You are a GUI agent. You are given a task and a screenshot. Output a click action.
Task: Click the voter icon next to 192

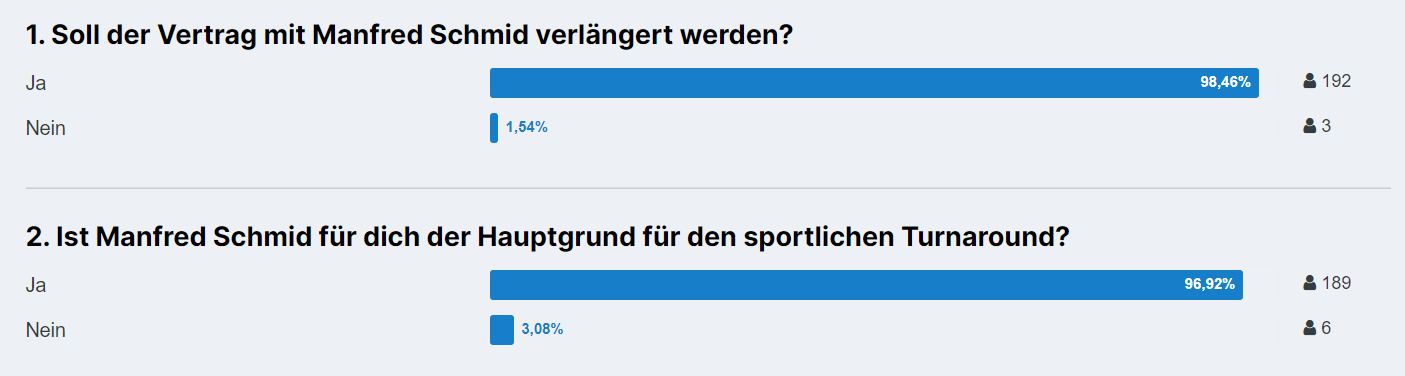(1310, 81)
